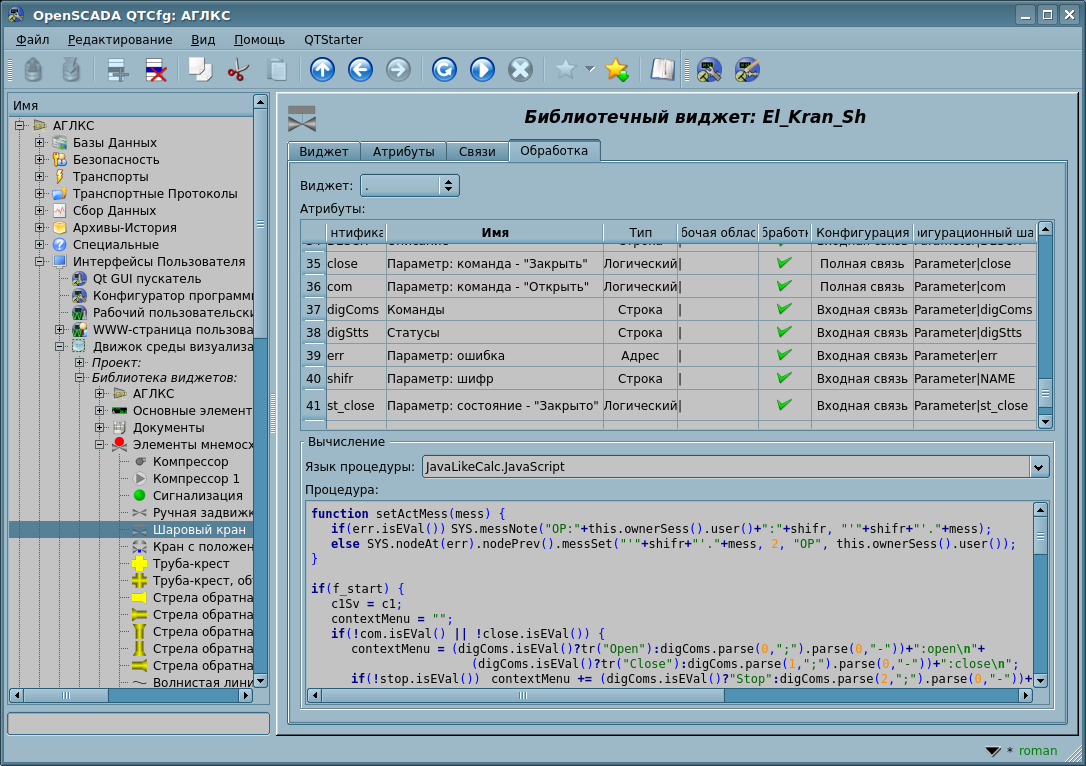This screenshot has height=766, width=1086.
Task: Click the Имя column header
Action: point(494,233)
